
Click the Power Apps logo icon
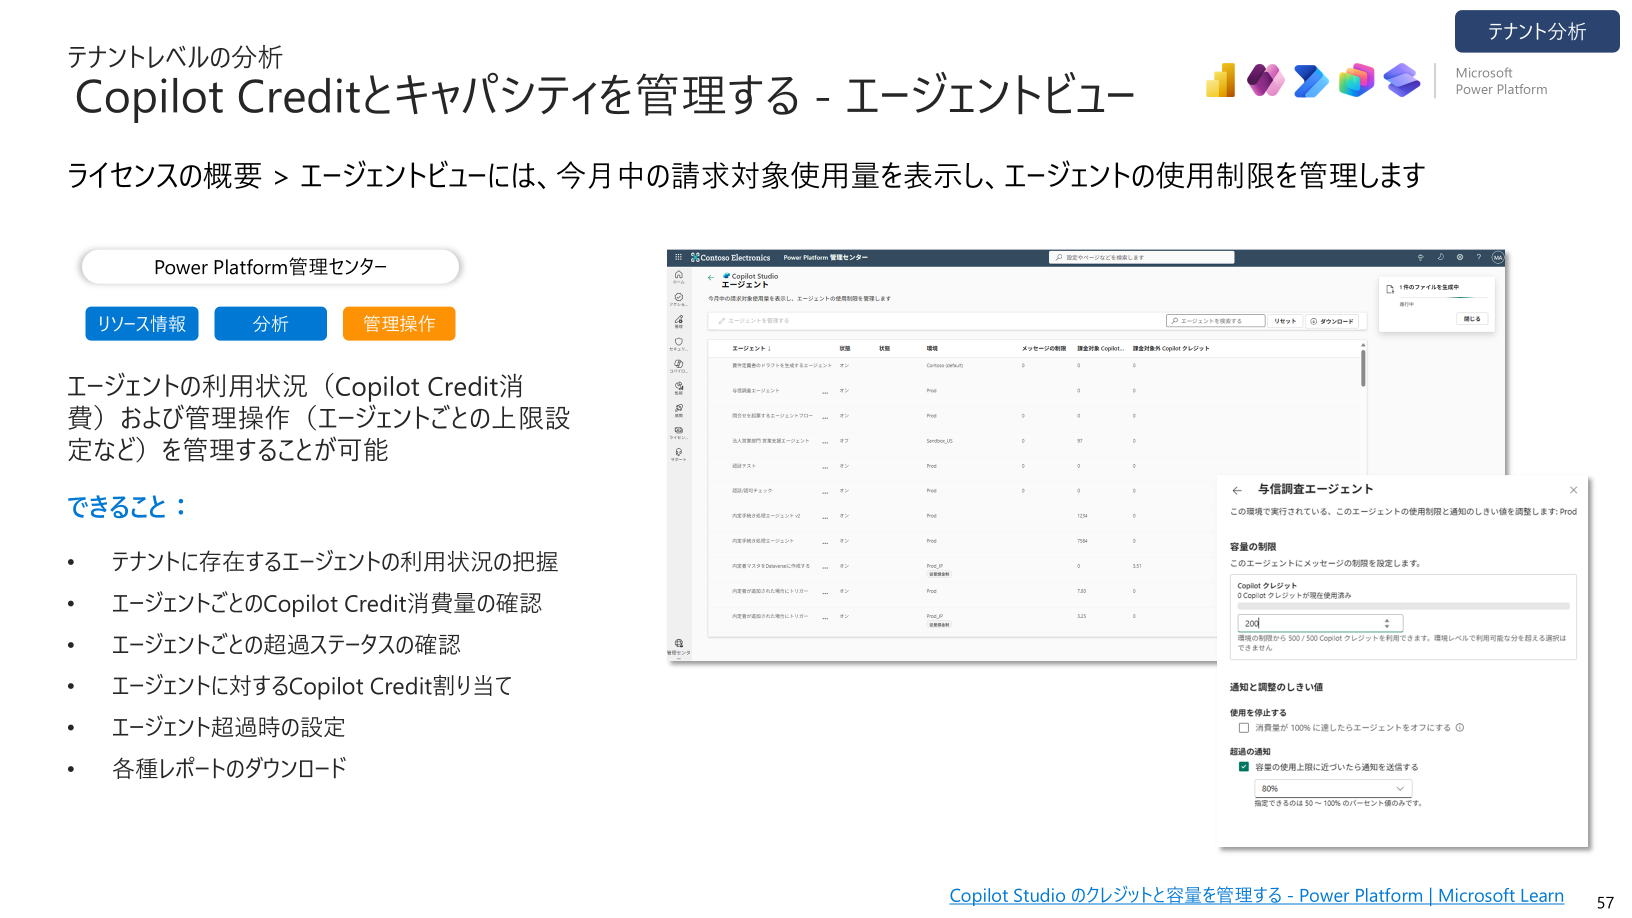coord(1266,81)
